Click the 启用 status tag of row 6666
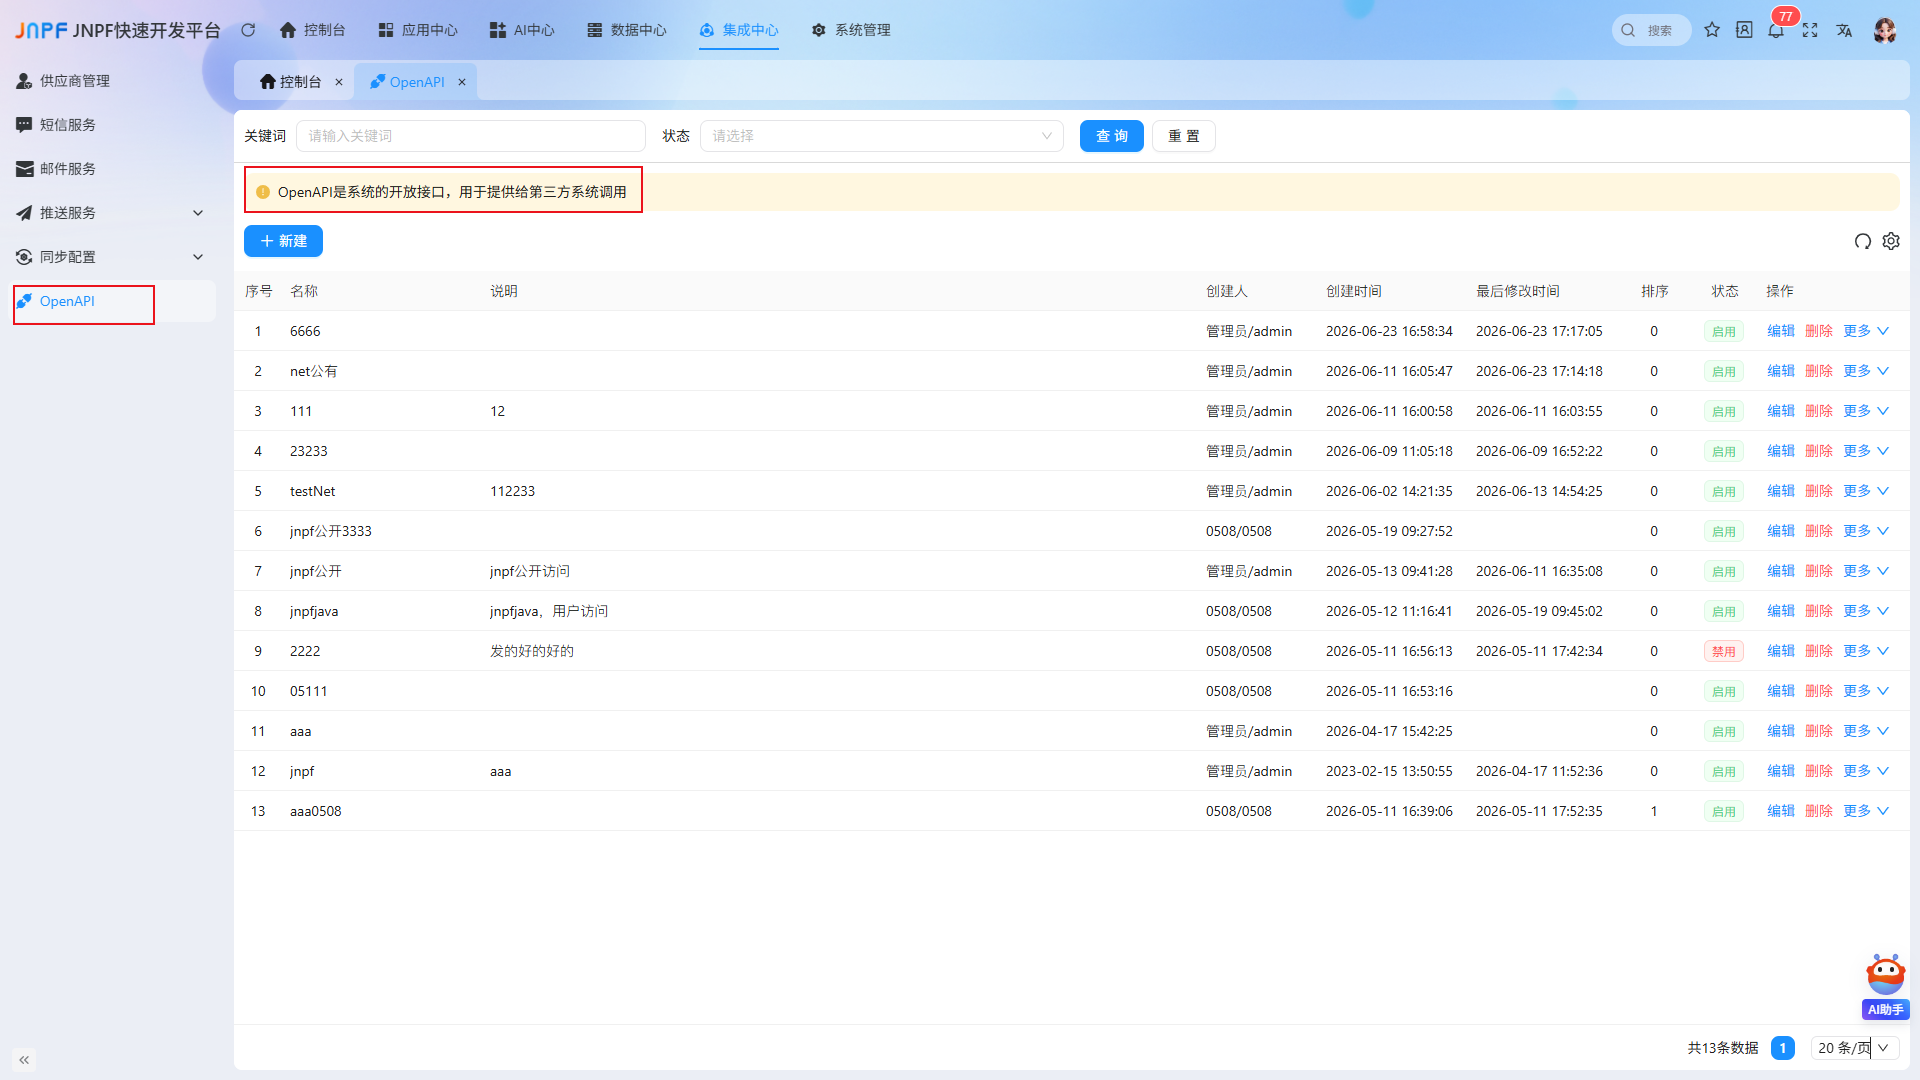The image size is (1920, 1080). (x=1724, y=331)
